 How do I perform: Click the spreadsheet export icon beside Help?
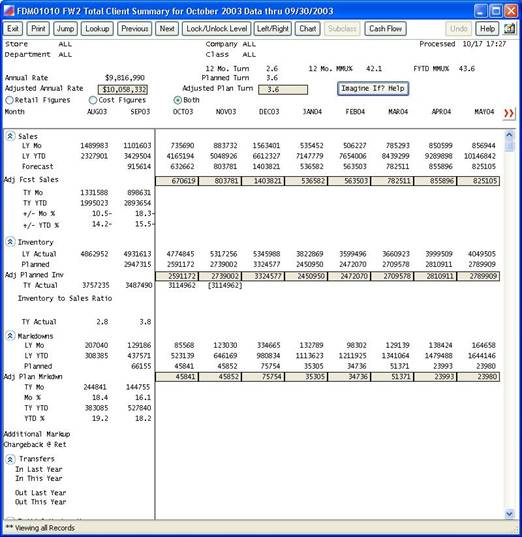point(510,29)
